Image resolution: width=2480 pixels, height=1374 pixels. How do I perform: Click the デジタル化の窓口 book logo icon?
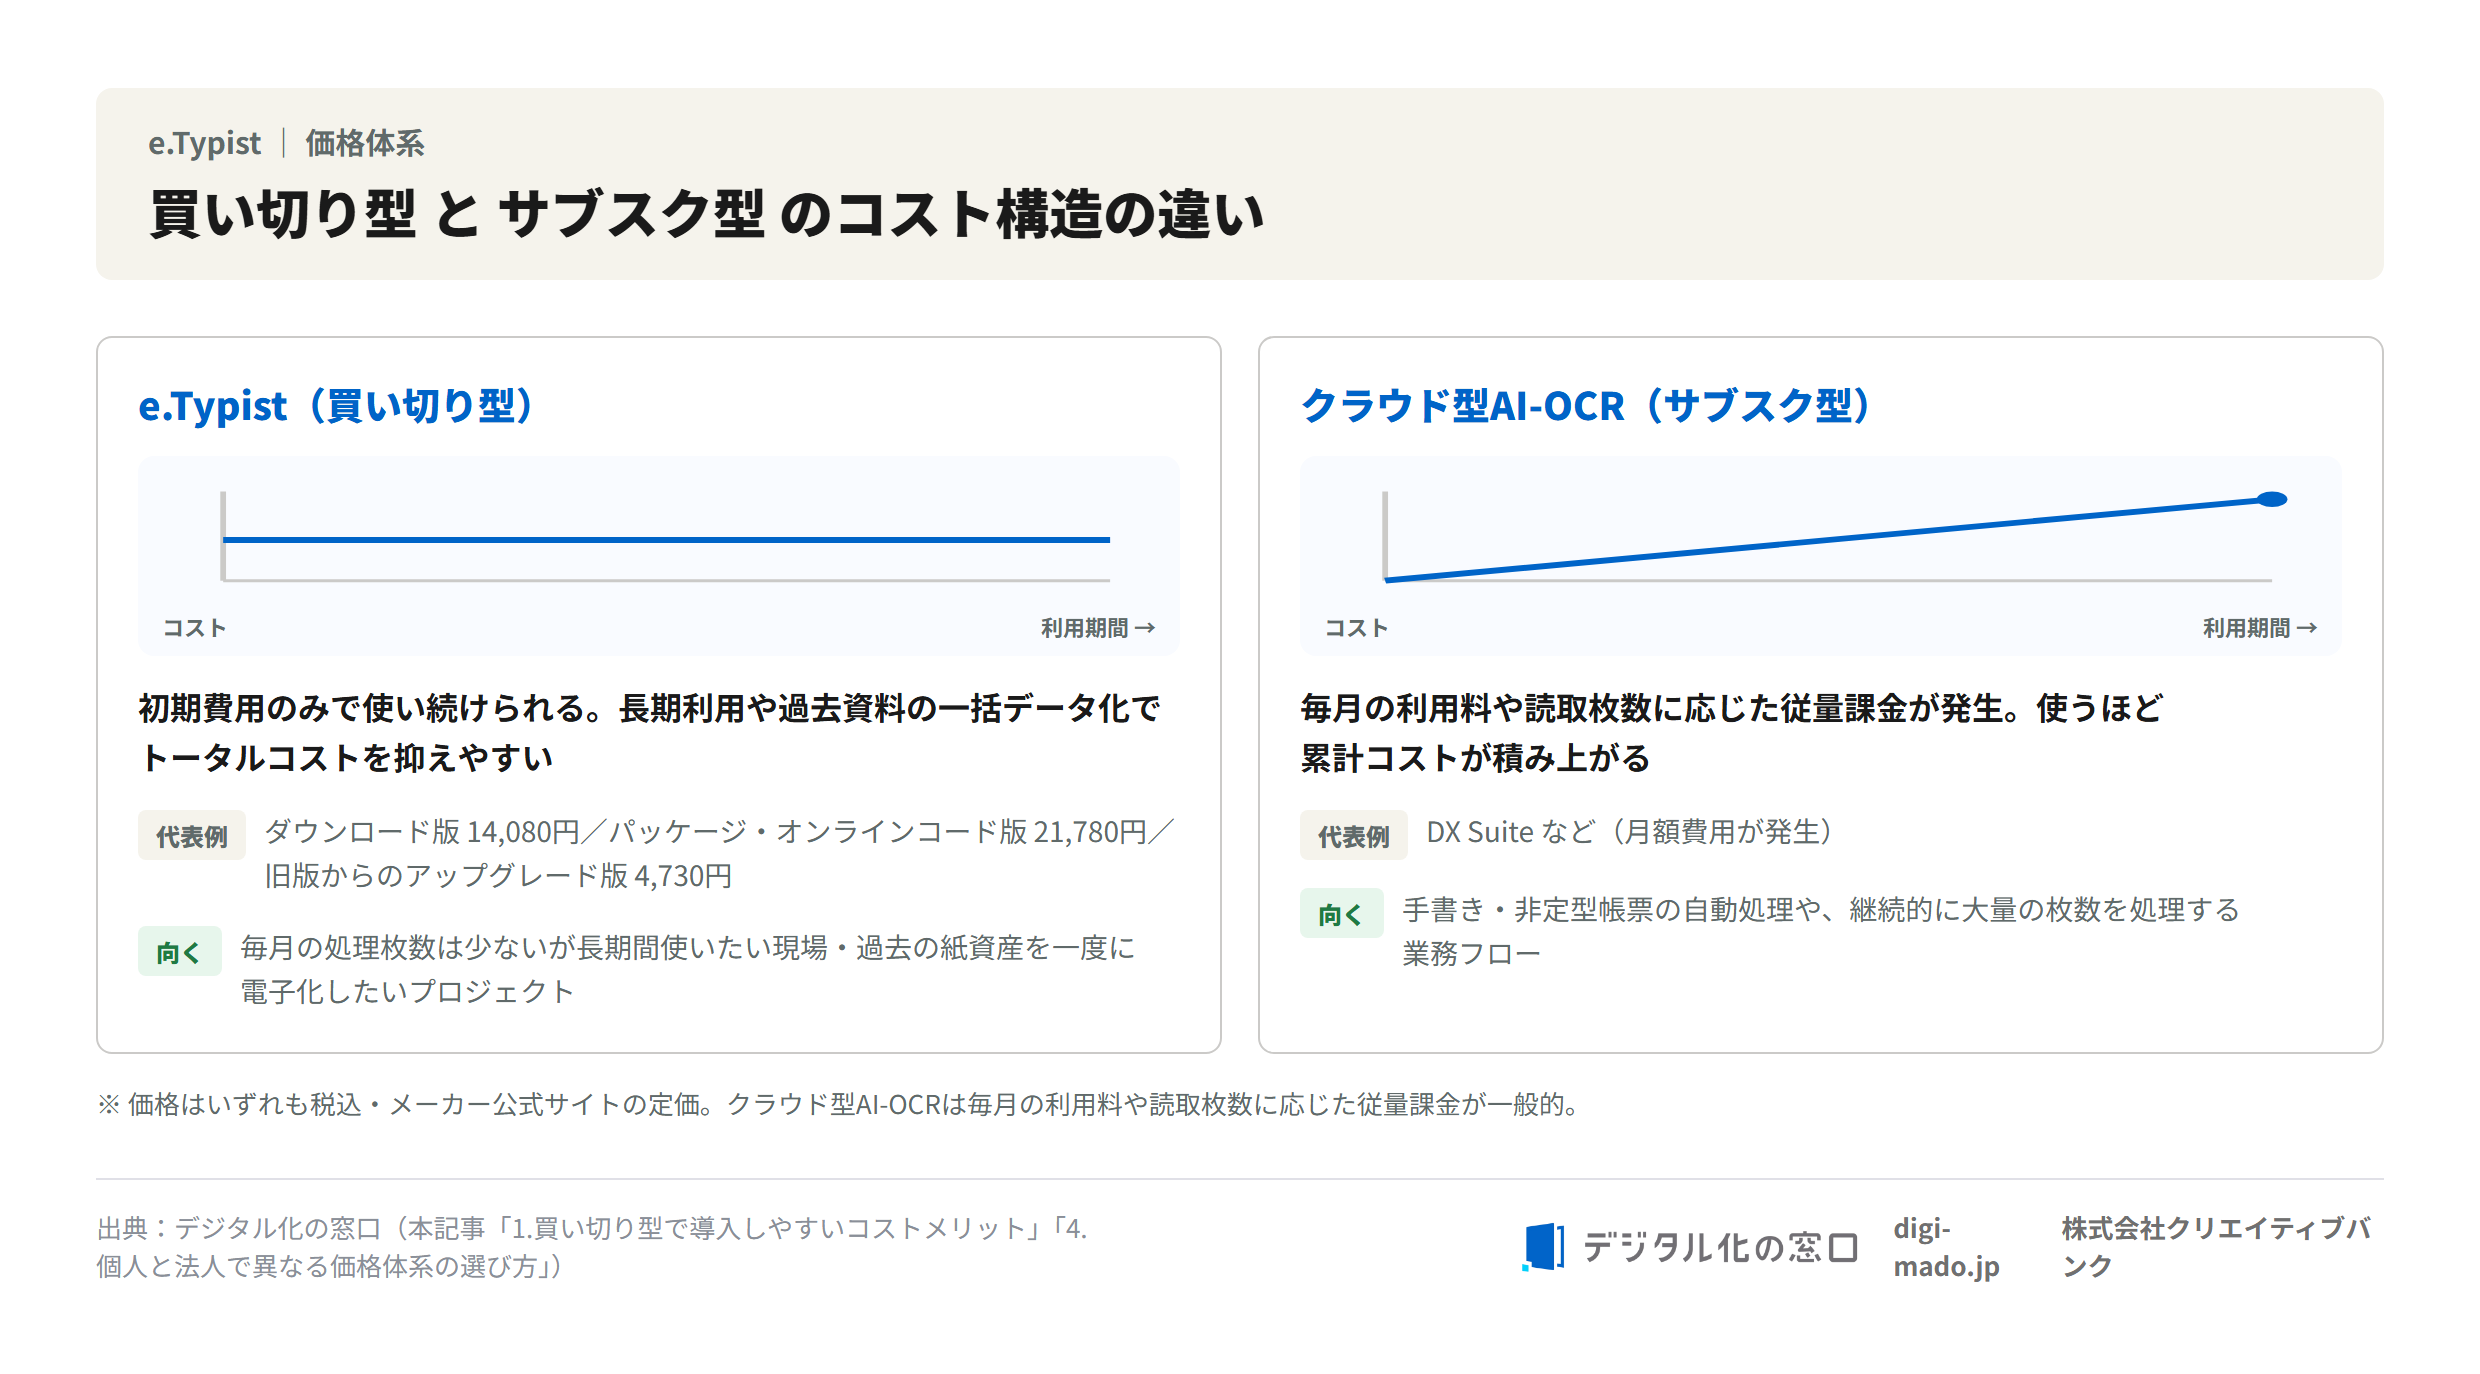click(1543, 1247)
